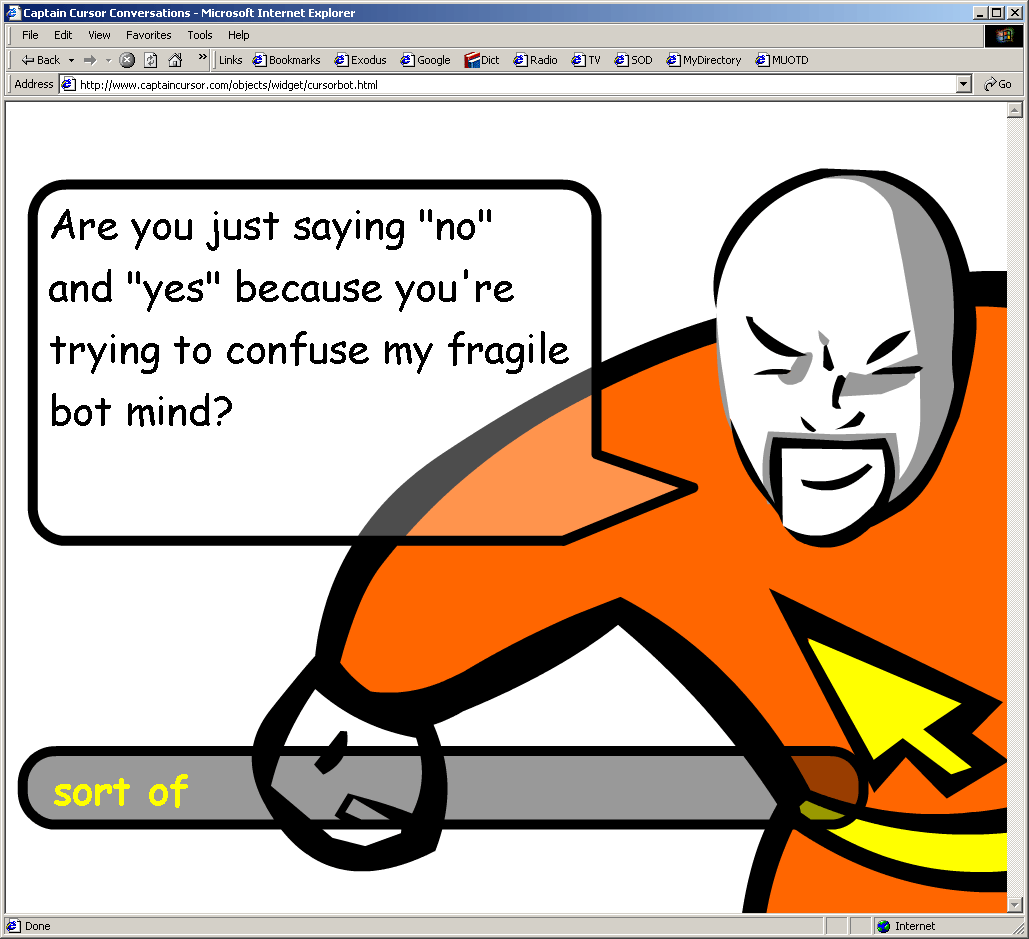Image resolution: width=1029 pixels, height=939 pixels.
Task: Maximize the Internet Explorer window
Action: 997,12
